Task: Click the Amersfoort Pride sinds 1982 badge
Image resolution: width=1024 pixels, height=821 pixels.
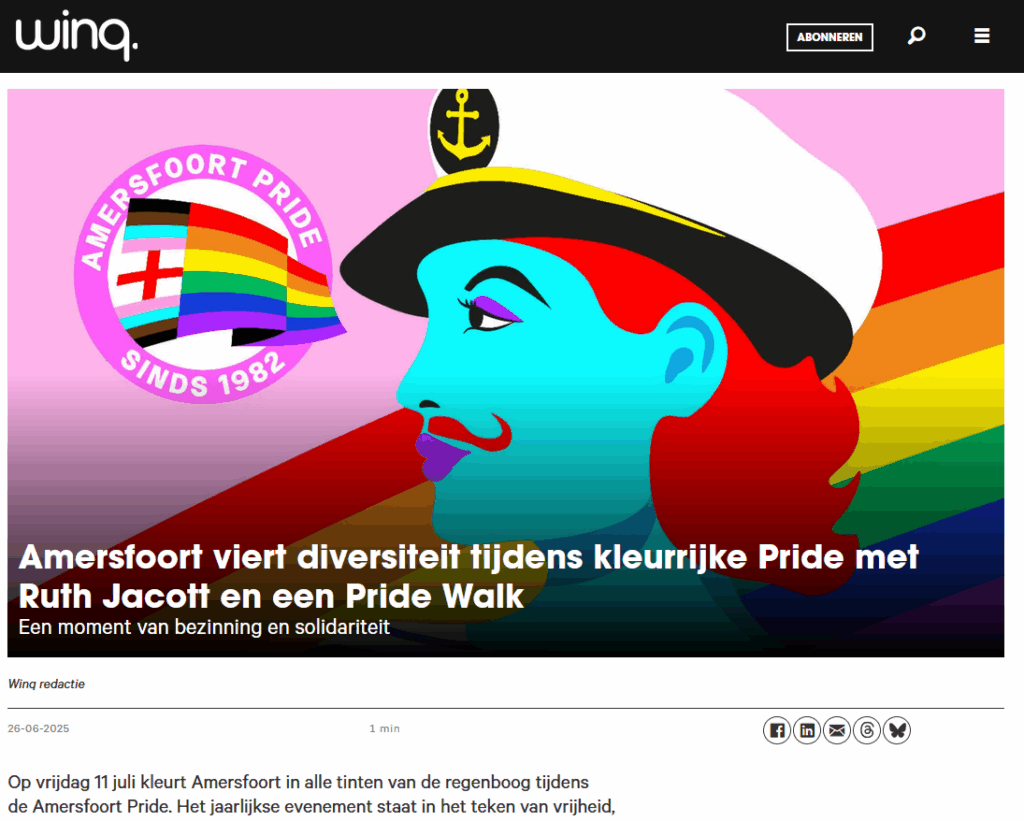Action: 206,274
